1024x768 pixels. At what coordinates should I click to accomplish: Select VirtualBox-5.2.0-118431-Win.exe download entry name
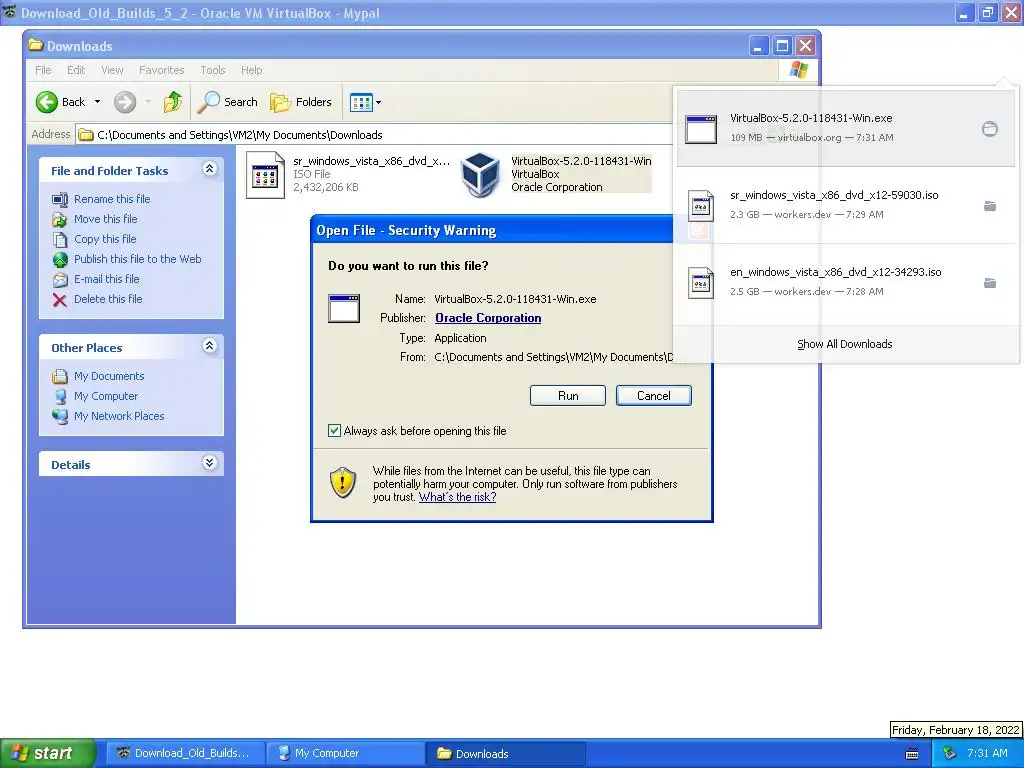[x=811, y=118]
